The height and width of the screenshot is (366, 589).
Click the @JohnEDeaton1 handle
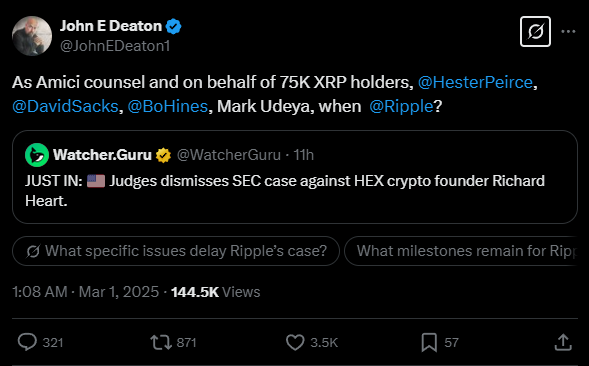click(x=115, y=46)
